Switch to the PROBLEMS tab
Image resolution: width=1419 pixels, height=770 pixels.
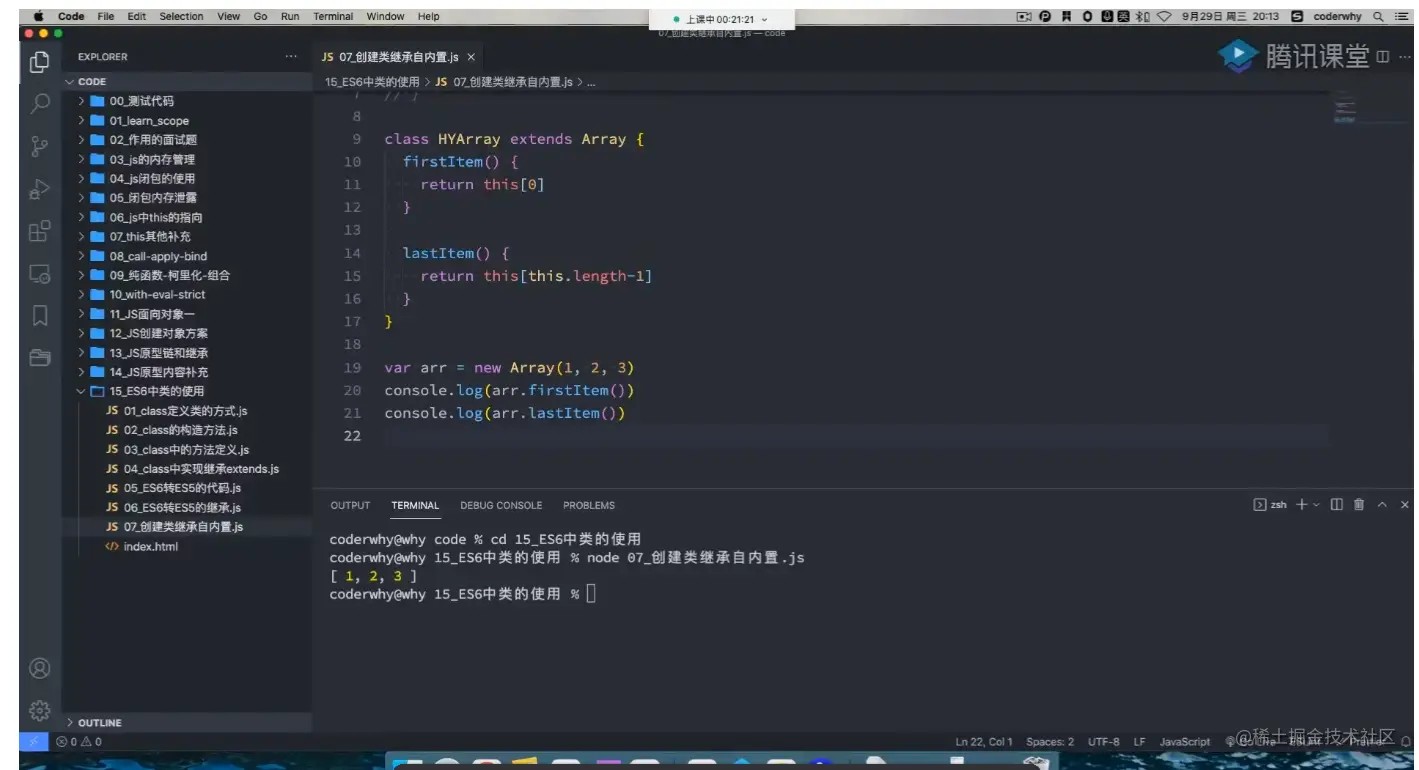click(589, 505)
